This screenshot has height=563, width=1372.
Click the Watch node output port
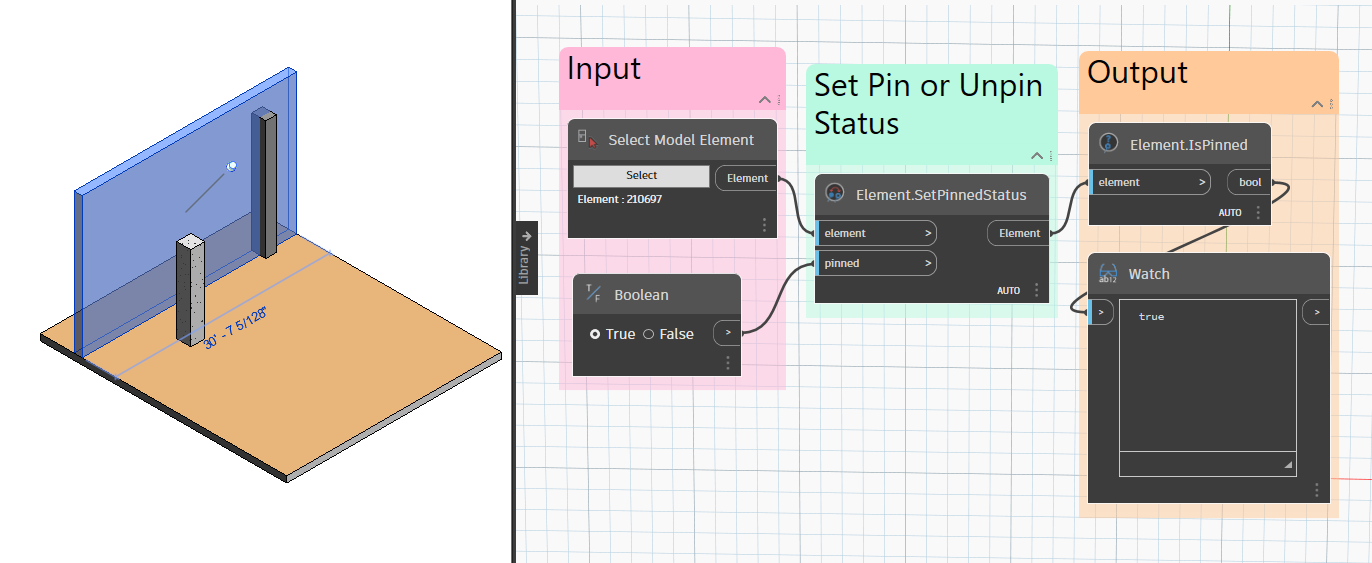coord(1316,313)
